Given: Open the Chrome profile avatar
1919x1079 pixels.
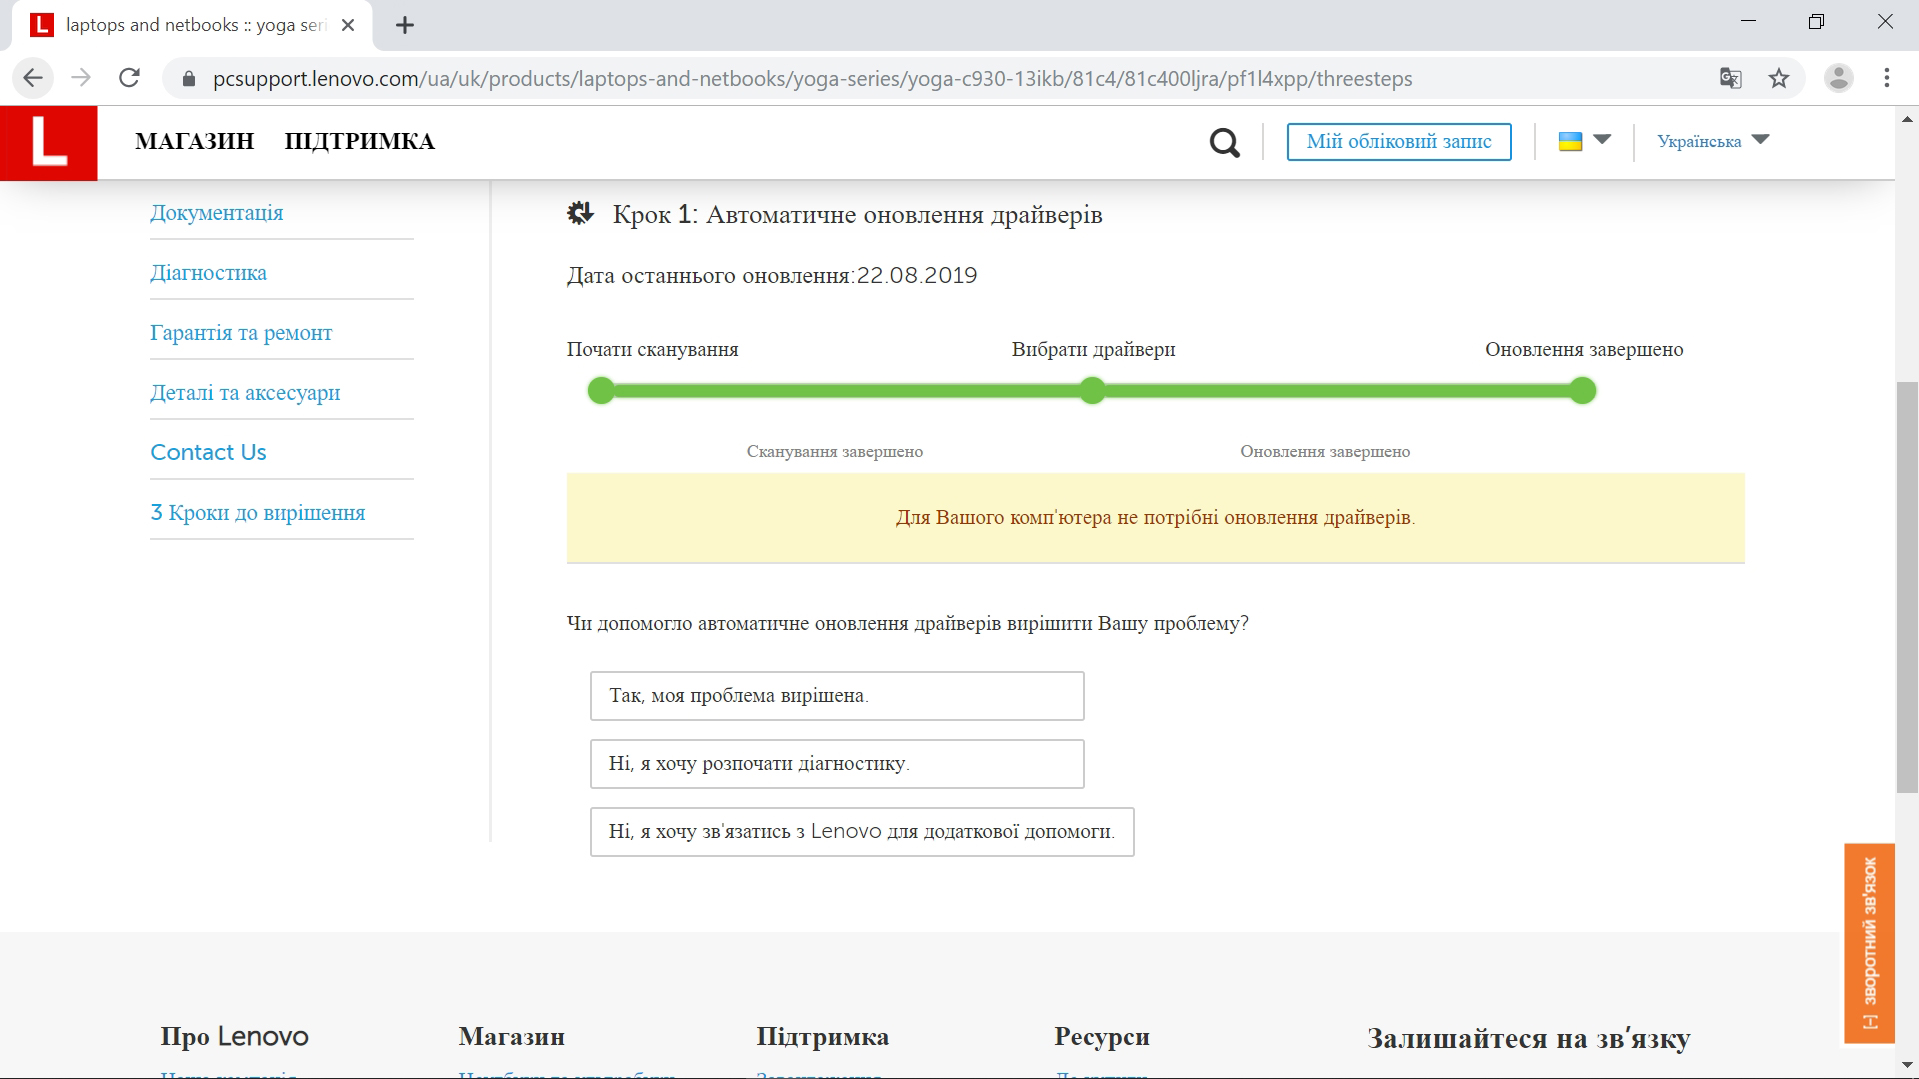Looking at the screenshot, I should 1838,78.
